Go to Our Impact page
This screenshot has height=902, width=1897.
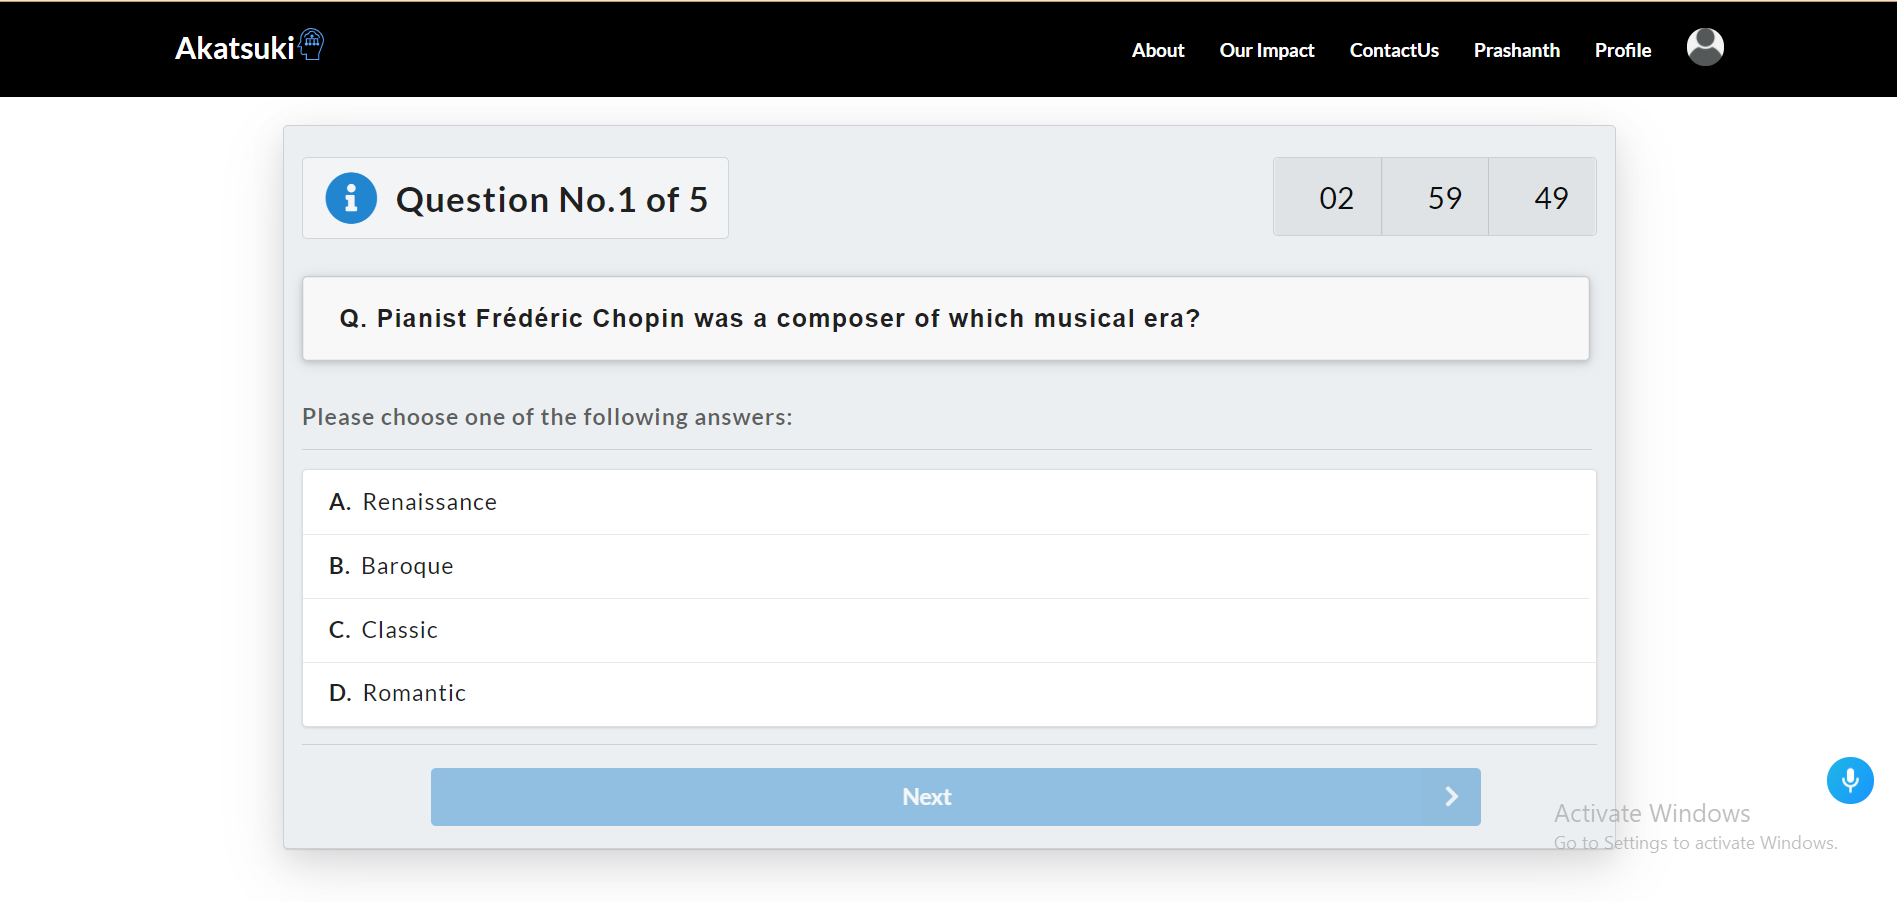pyautogui.click(x=1267, y=50)
